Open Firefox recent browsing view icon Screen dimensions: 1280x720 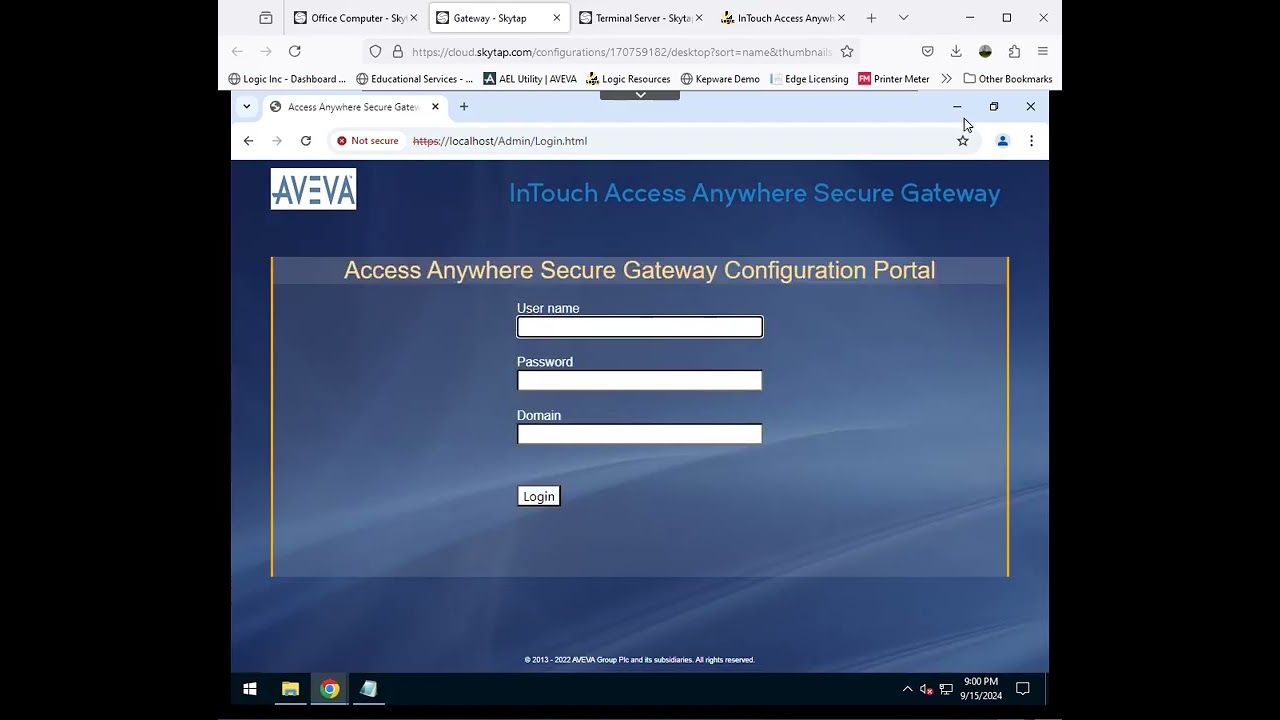[x=265, y=18]
